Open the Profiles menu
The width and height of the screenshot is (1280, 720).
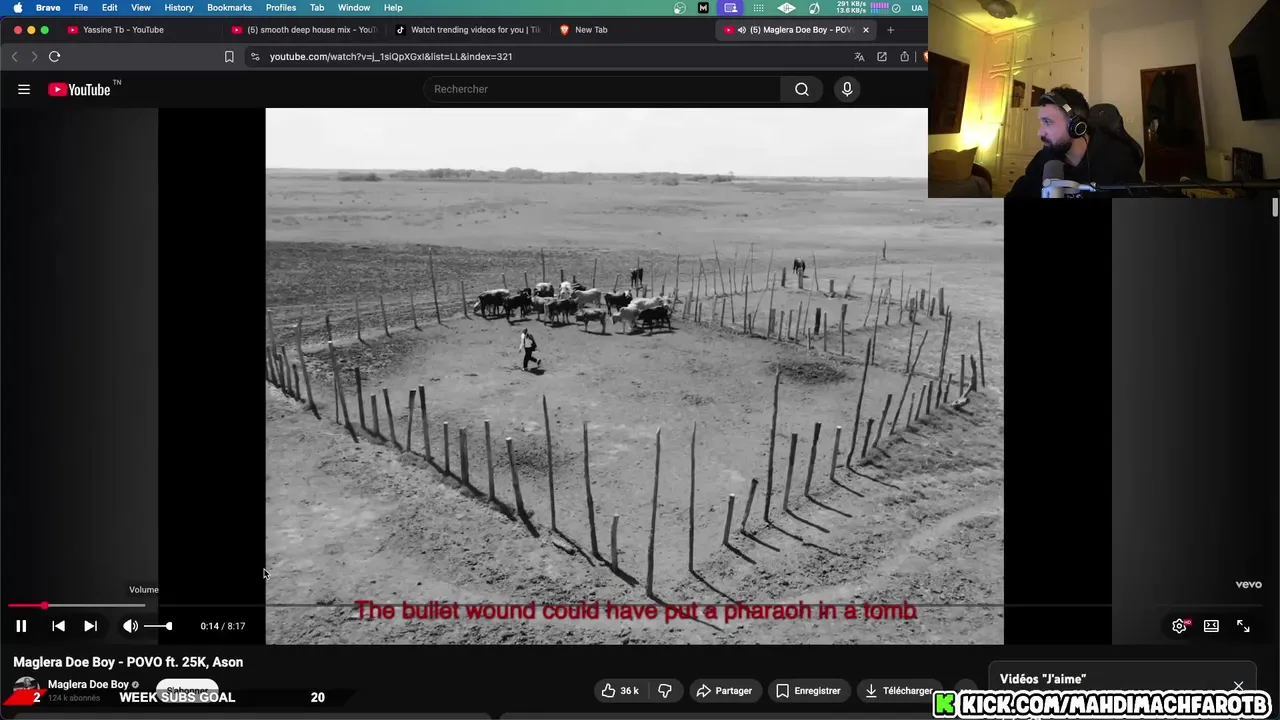coord(281,8)
